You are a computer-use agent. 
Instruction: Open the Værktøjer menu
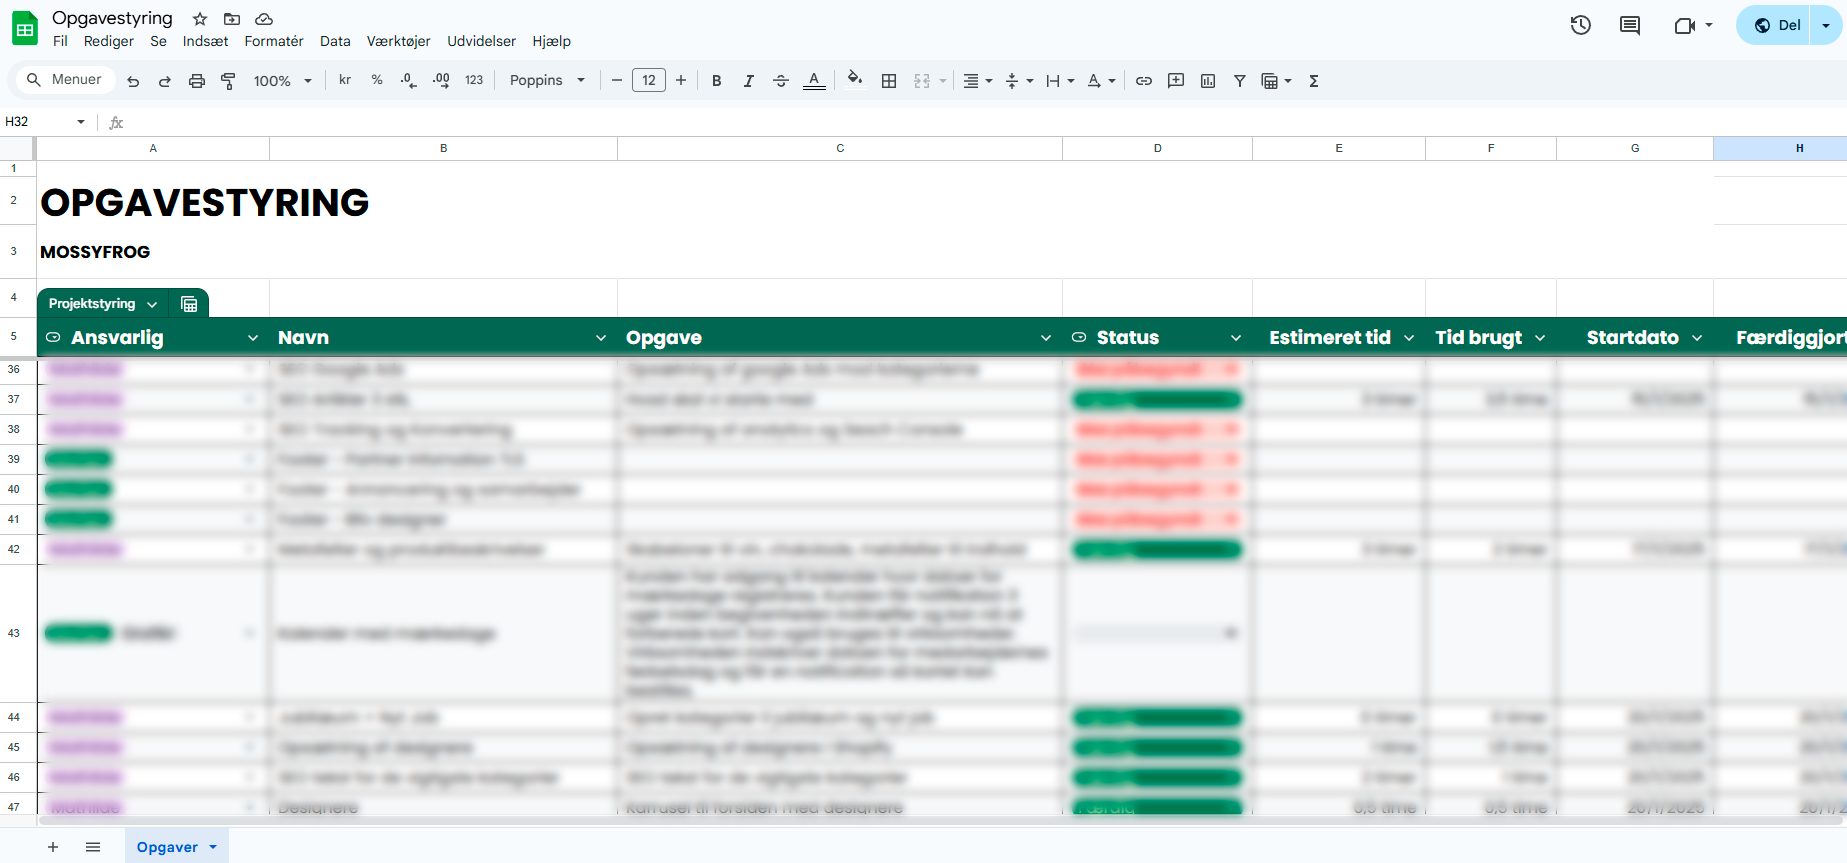tap(398, 41)
